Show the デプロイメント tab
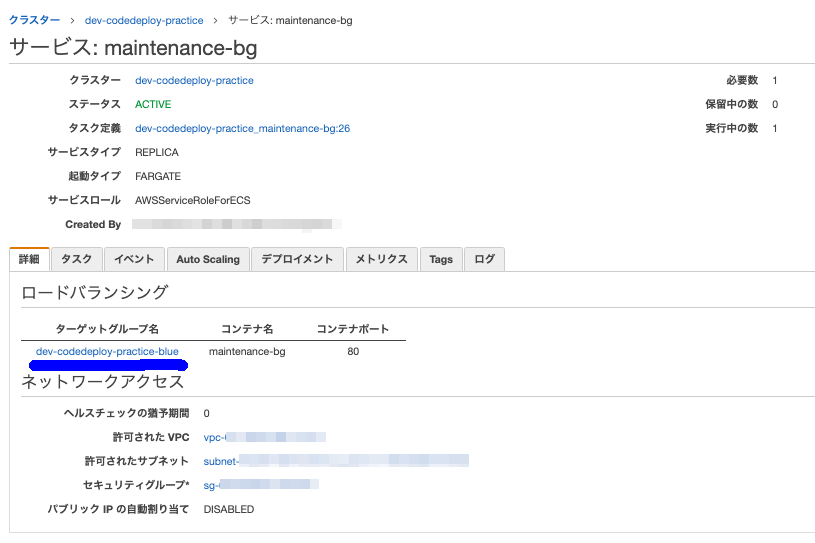The height and width of the screenshot is (543, 815). tap(297, 259)
